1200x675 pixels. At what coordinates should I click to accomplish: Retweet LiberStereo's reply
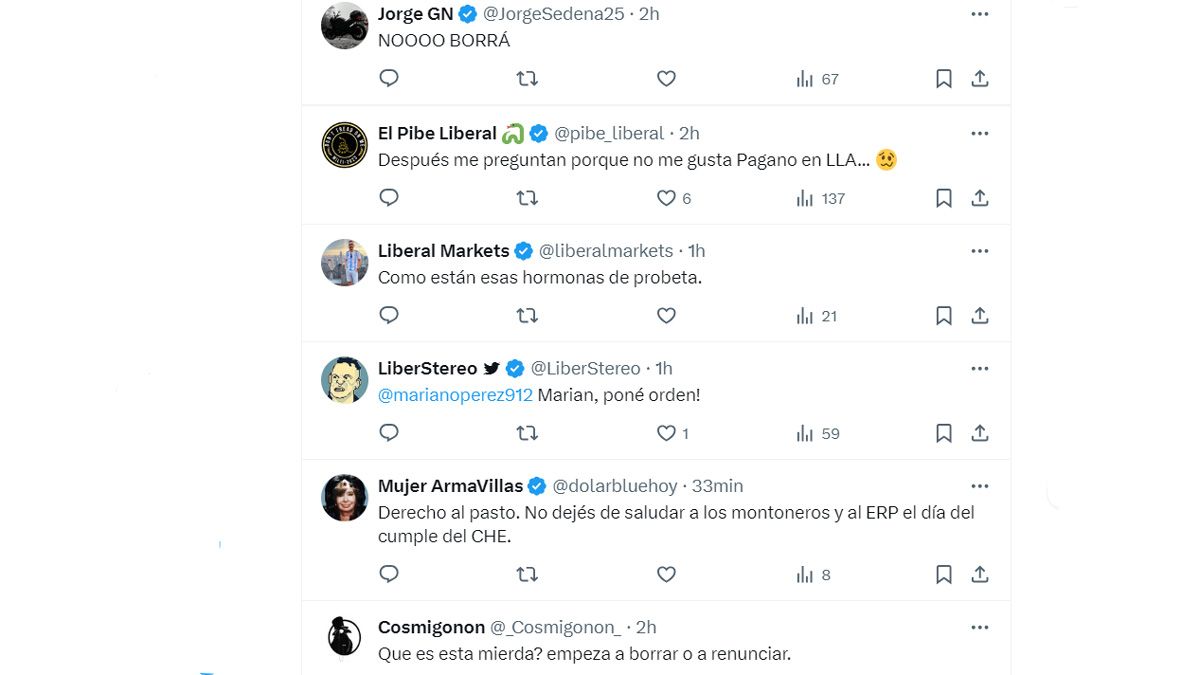[527, 433]
